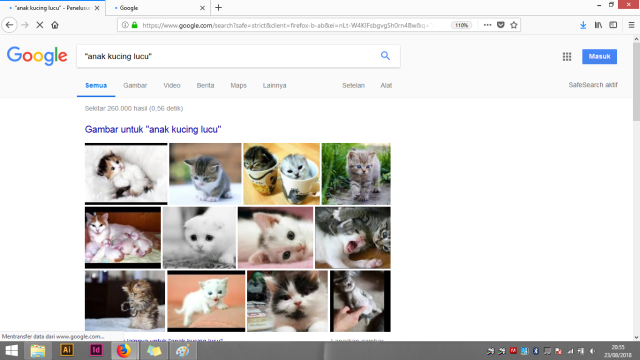Image resolution: width=640 pixels, height=360 pixels.
Task: Close the Google tab
Action: pos(202,8)
